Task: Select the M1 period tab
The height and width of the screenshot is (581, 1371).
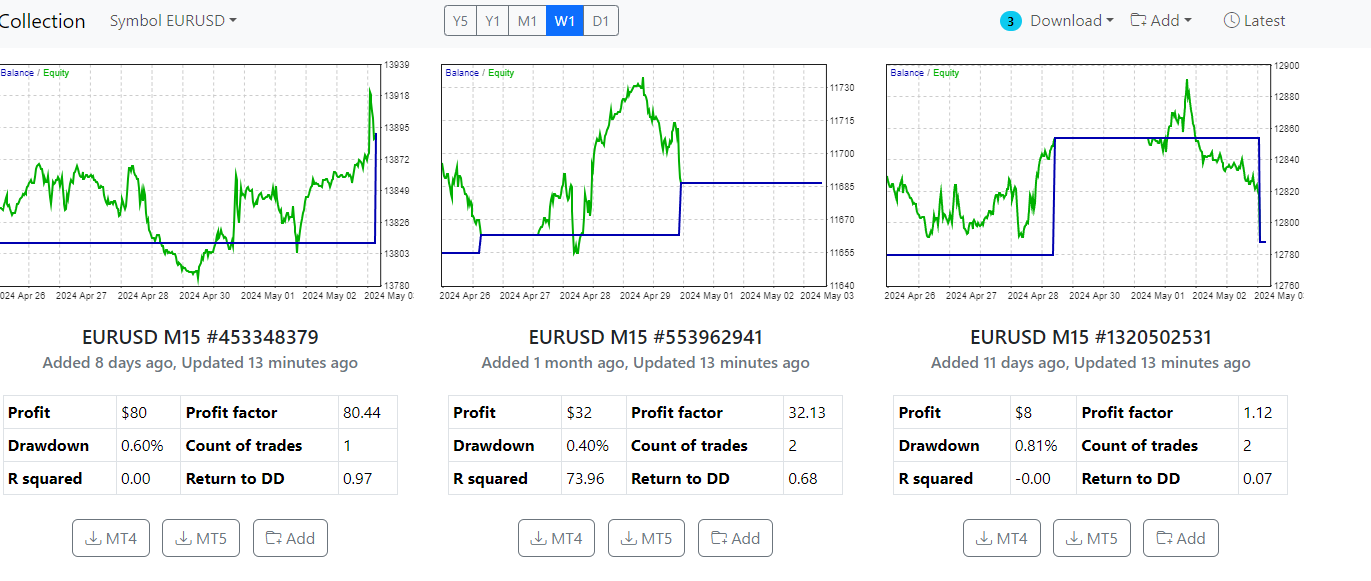Action: click(528, 21)
